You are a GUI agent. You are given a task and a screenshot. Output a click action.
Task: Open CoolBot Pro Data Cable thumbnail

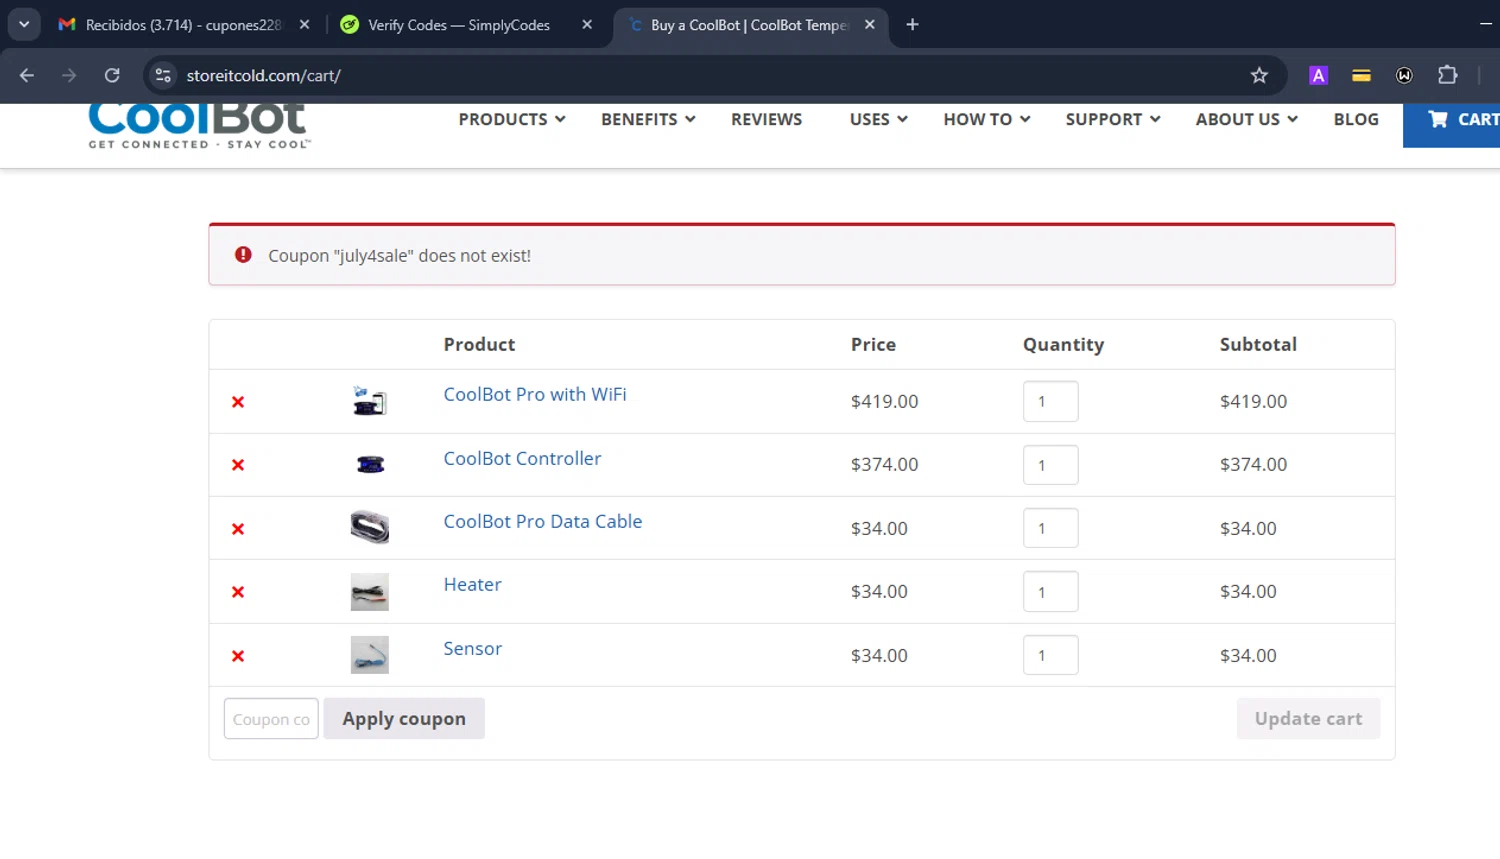(x=370, y=527)
